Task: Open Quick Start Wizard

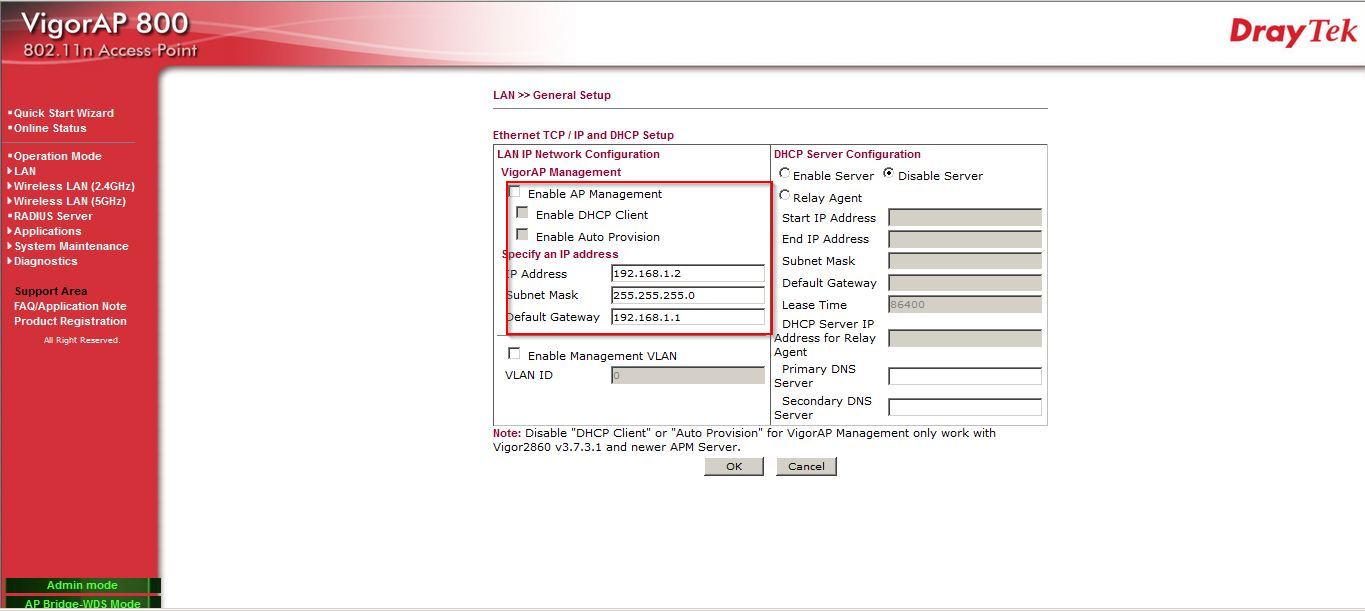Action: tap(63, 113)
